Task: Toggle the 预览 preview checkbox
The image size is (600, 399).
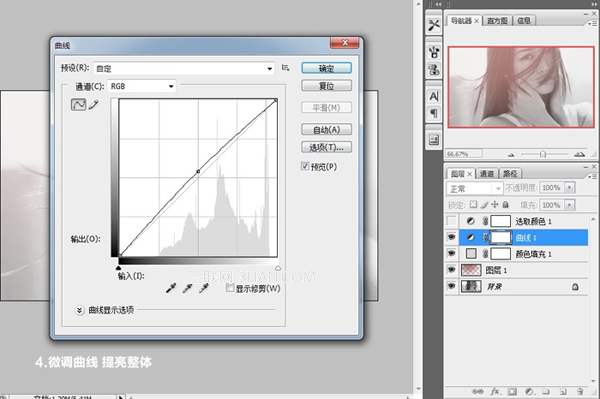Action: tap(305, 166)
